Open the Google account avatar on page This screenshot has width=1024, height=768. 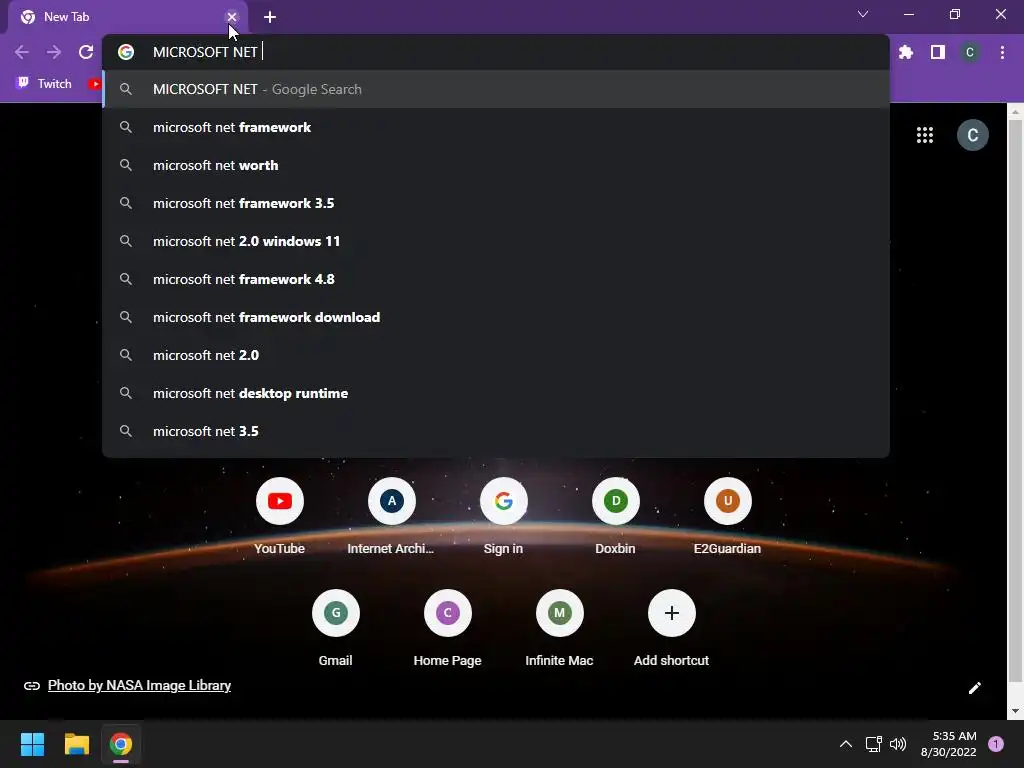pos(972,135)
